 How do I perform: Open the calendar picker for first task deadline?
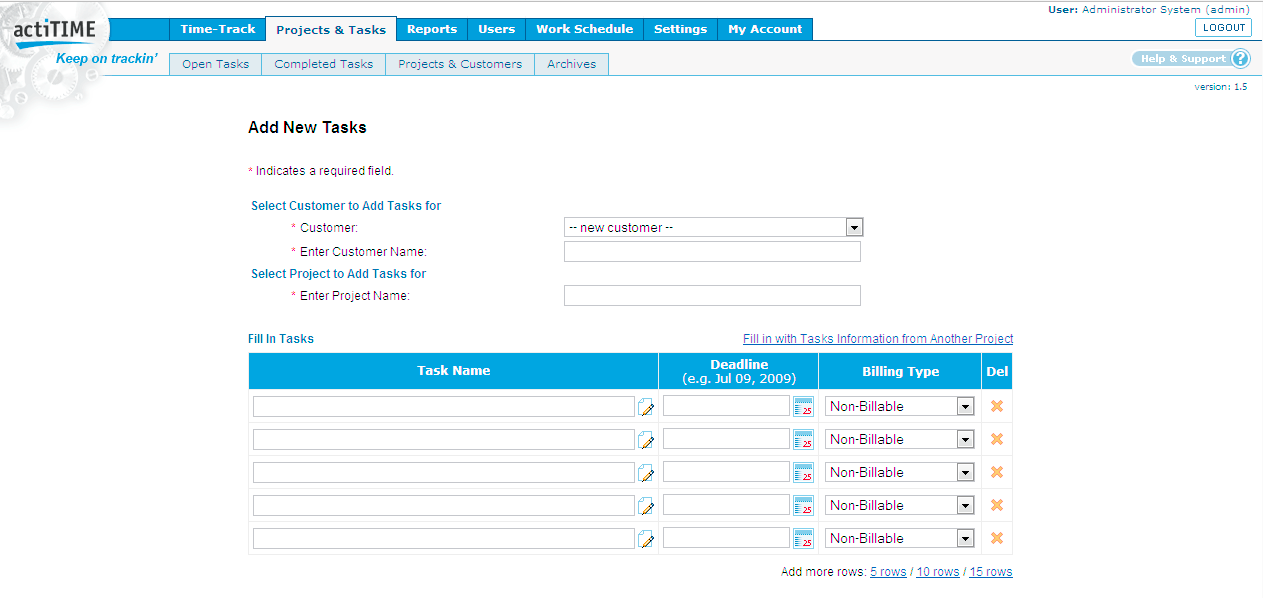[x=803, y=407]
